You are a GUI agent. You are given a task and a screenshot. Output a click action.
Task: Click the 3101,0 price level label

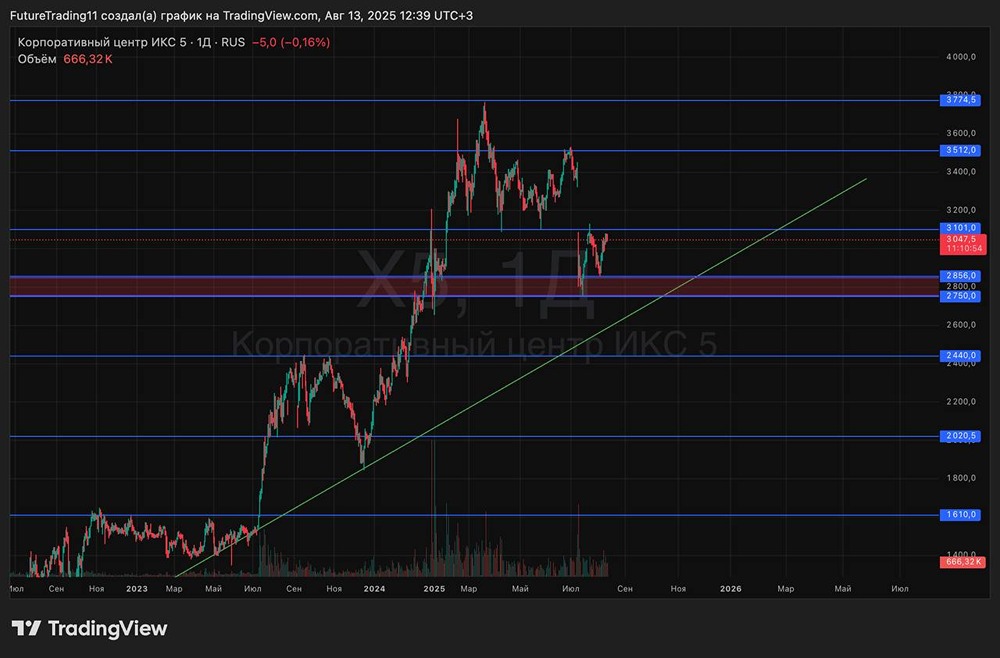pyautogui.click(x=960, y=228)
